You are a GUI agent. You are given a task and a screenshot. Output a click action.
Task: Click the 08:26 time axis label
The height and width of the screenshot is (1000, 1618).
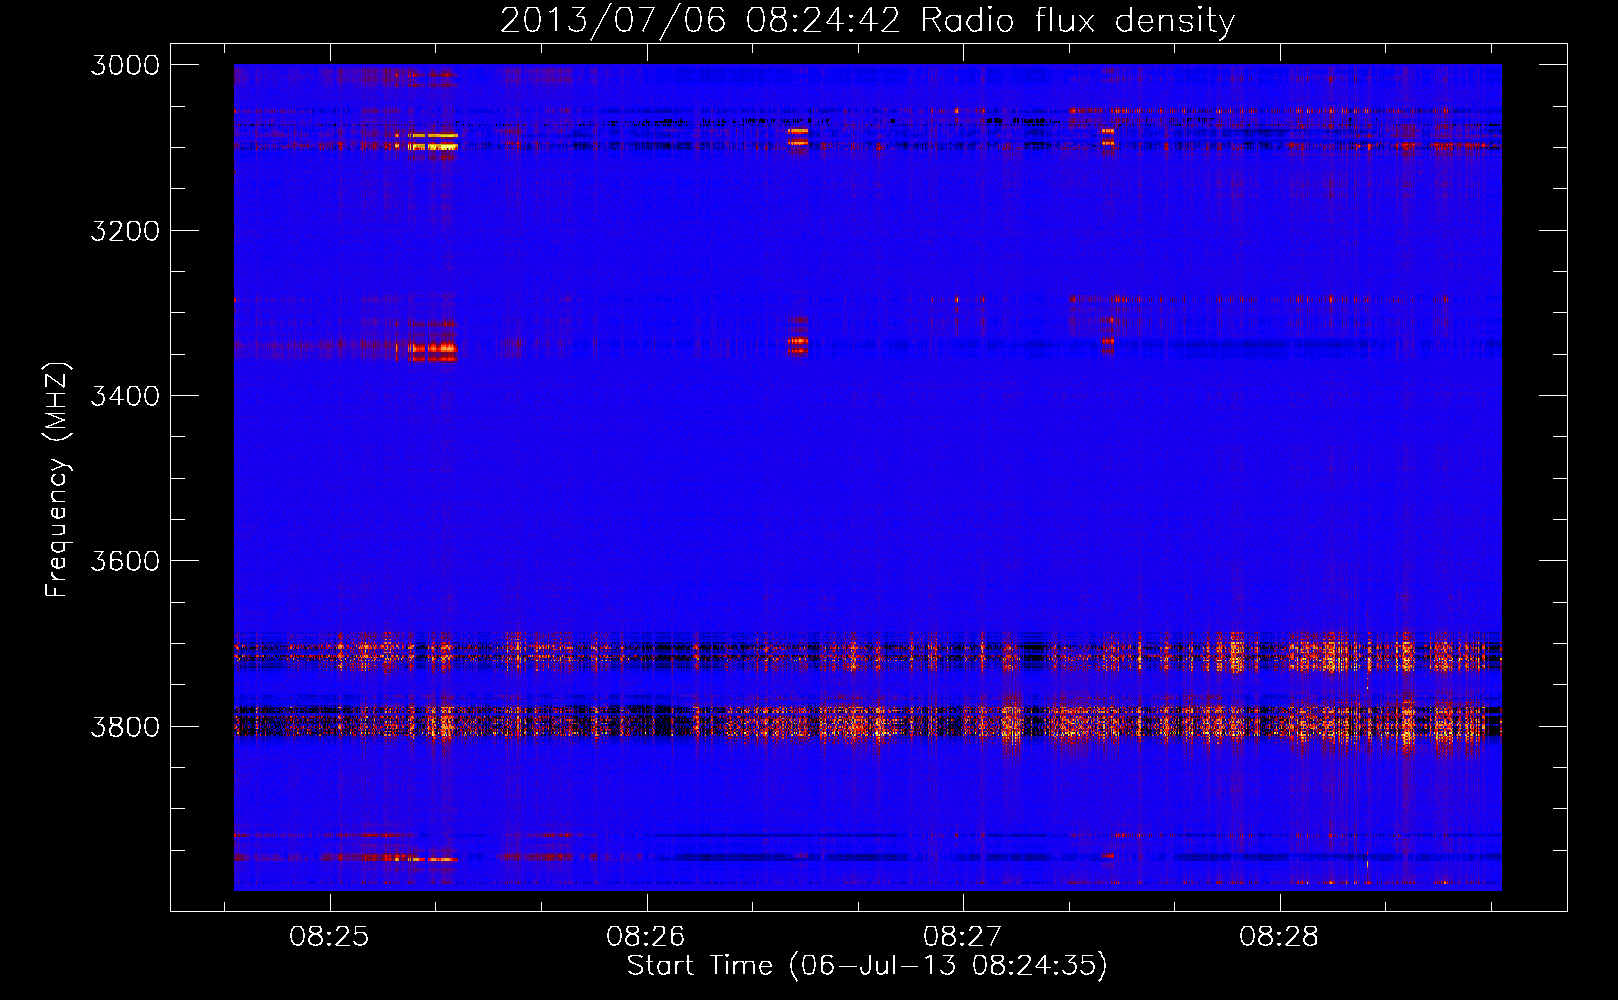[646, 936]
